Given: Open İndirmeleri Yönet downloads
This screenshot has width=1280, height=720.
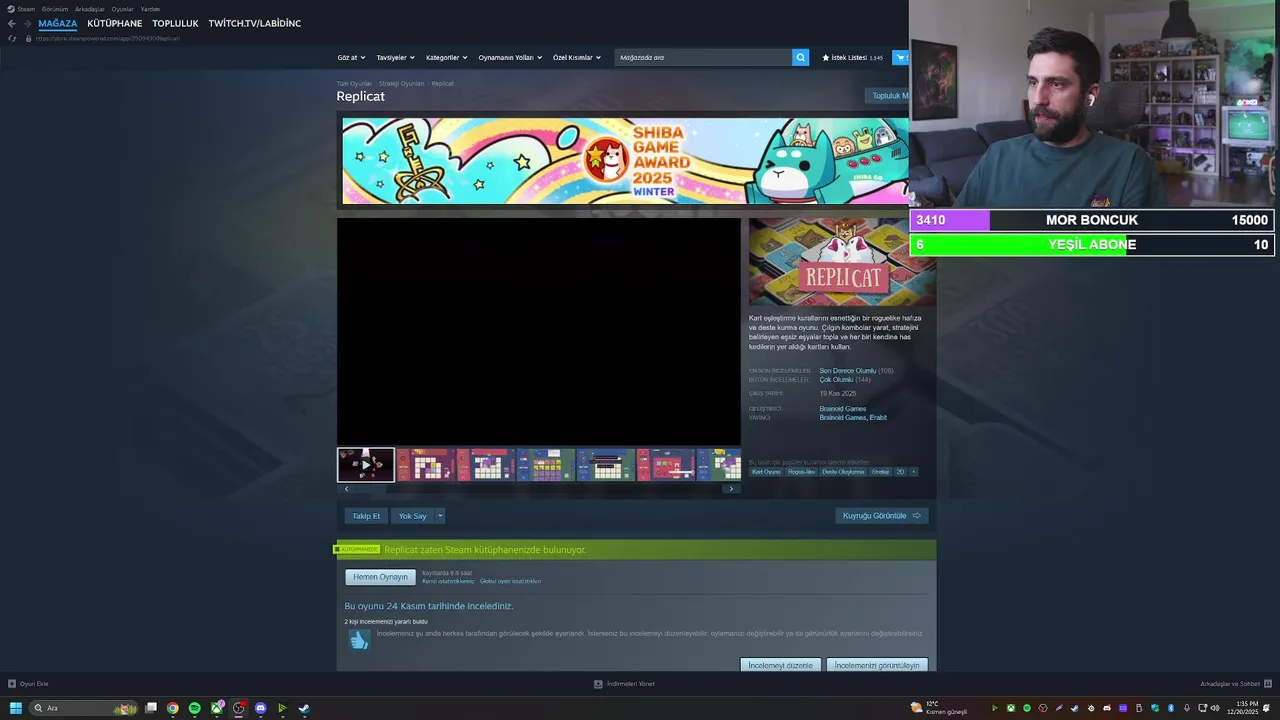Looking at the screenshot, I should pos(625,684).
